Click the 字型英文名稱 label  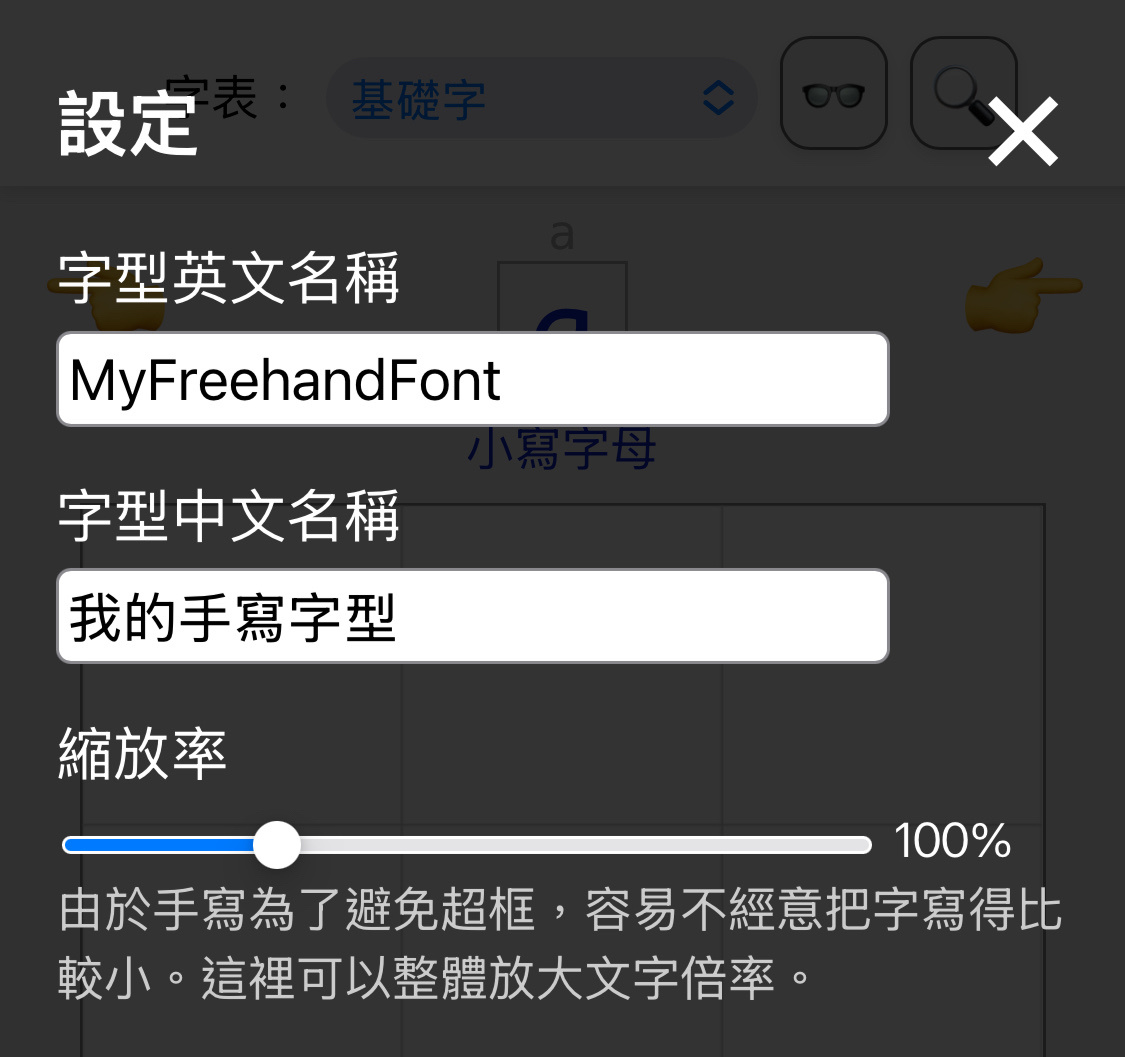click(x=228, y=278)
